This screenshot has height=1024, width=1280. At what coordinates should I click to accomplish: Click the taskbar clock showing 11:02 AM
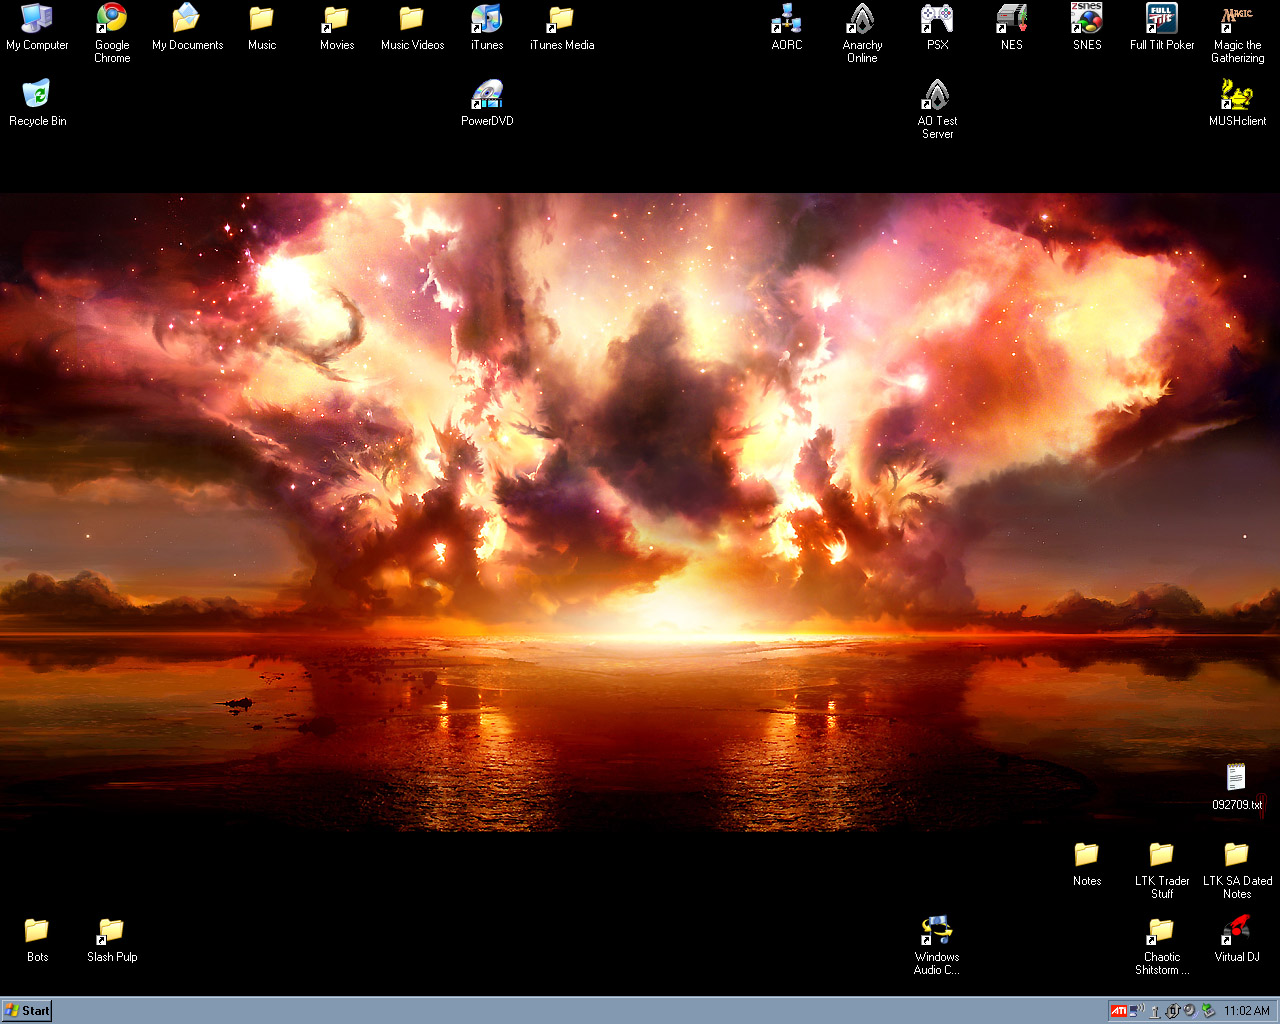pyautogui.click(x=1247, y=1011)
